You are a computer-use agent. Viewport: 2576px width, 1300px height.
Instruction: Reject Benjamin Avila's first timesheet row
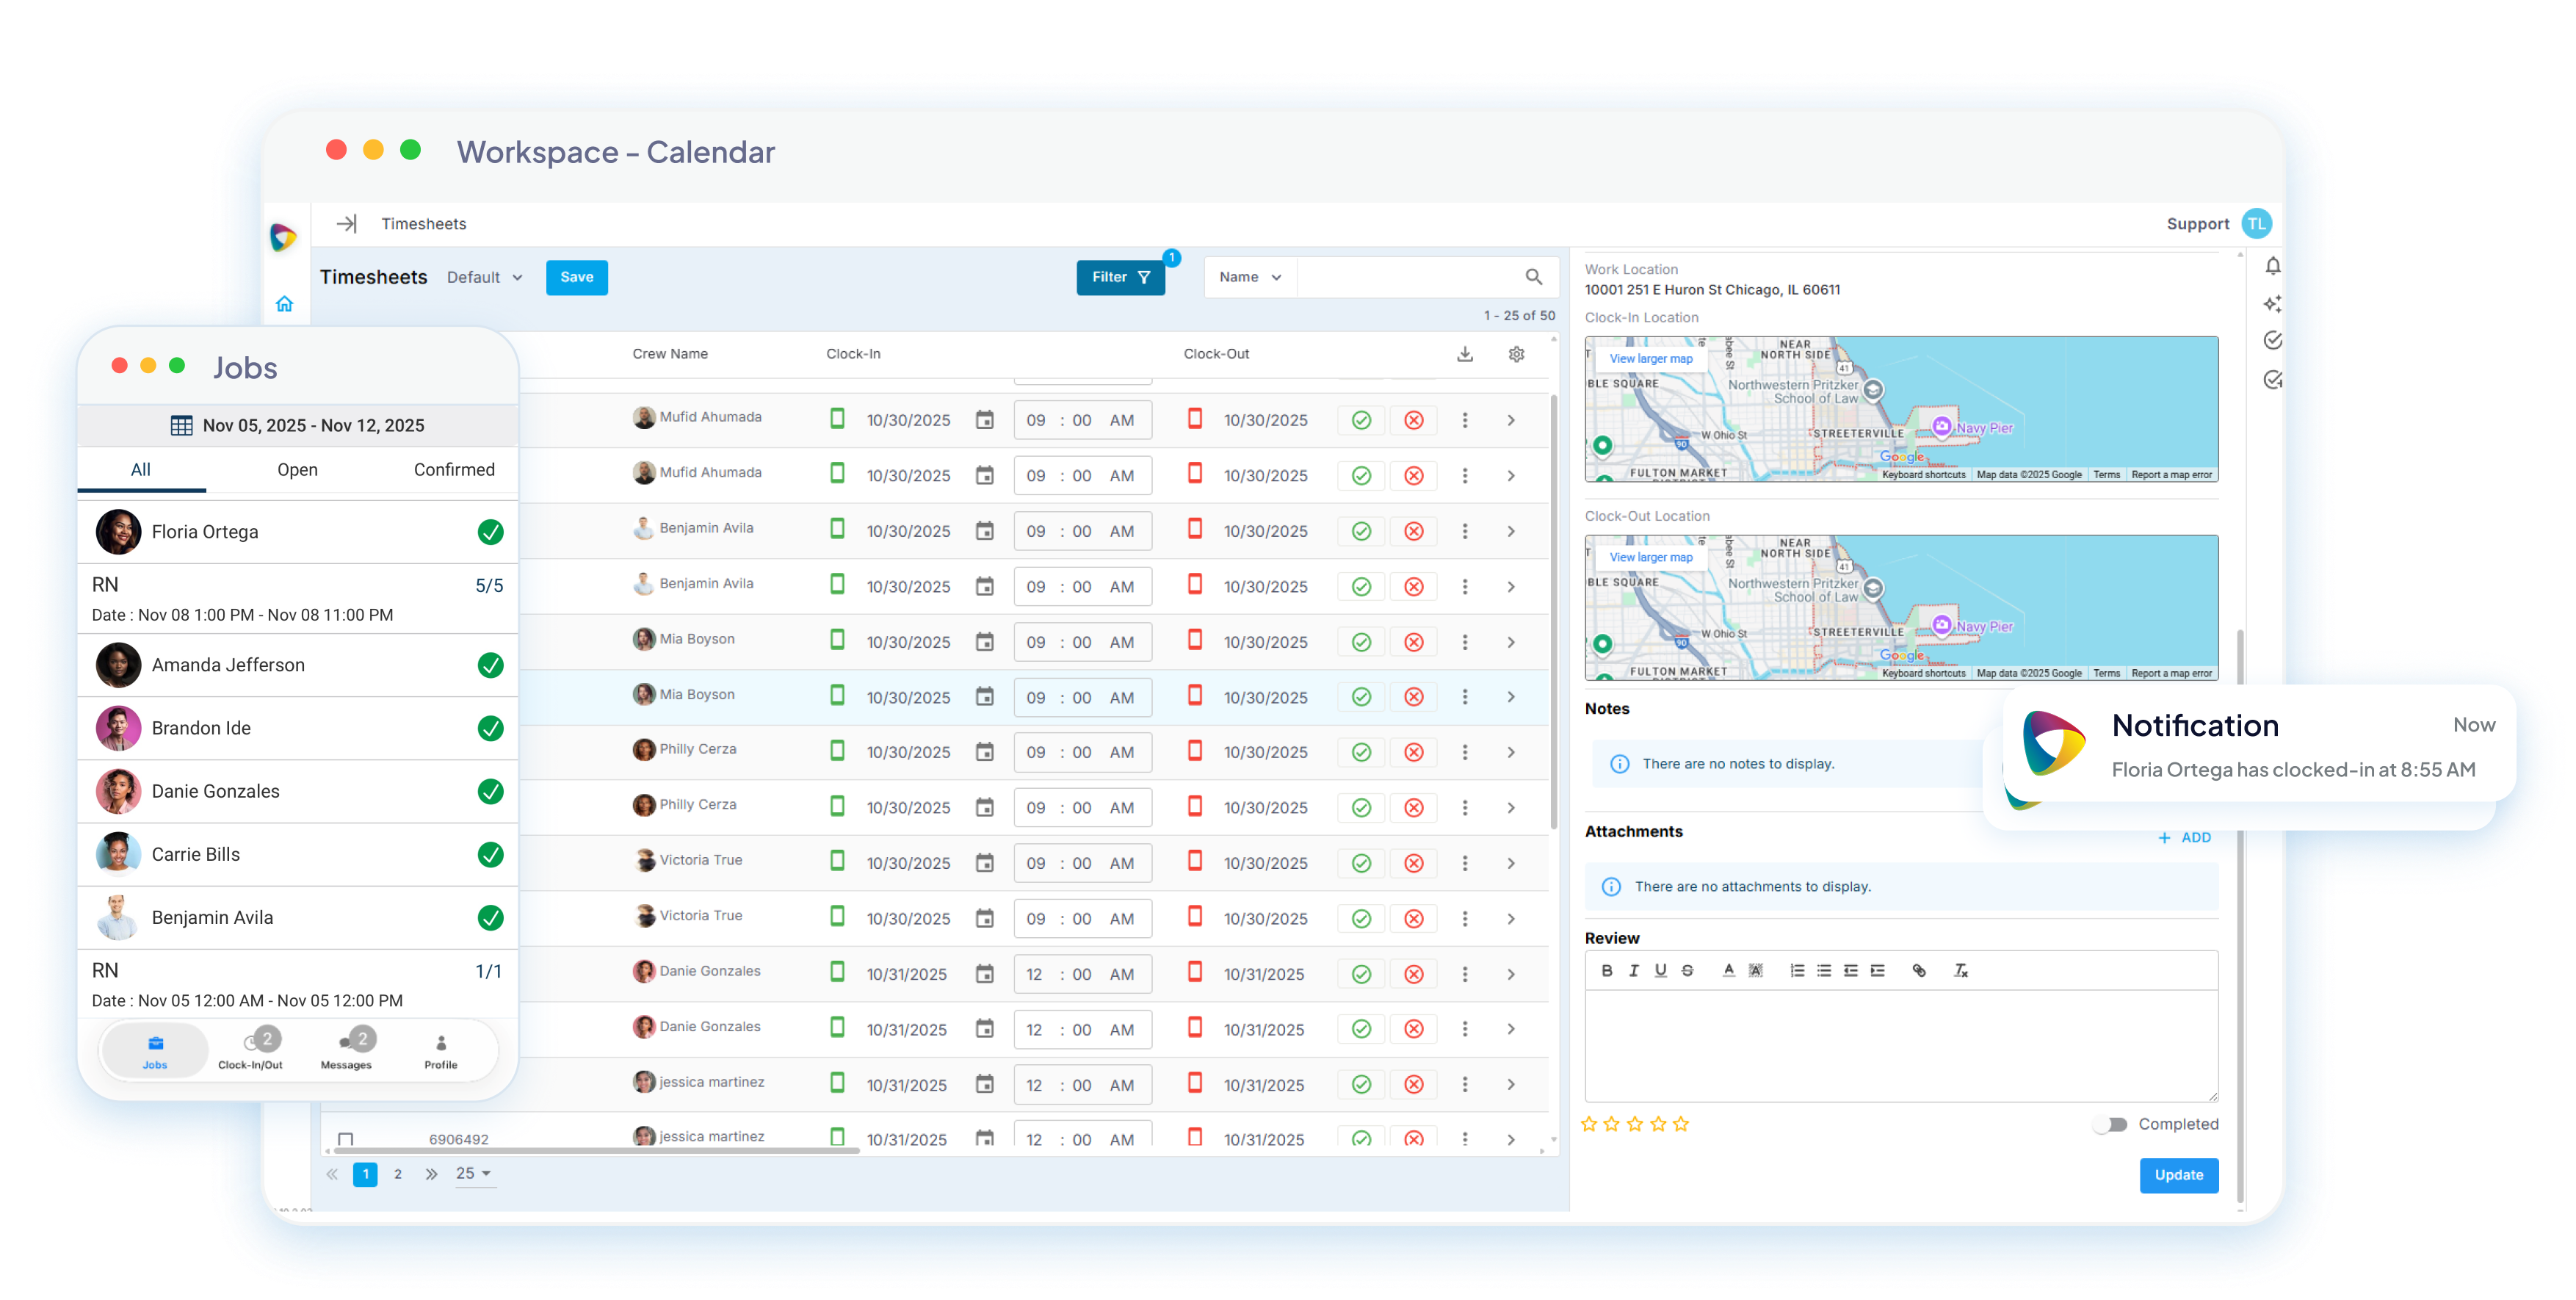(1414, 531)
